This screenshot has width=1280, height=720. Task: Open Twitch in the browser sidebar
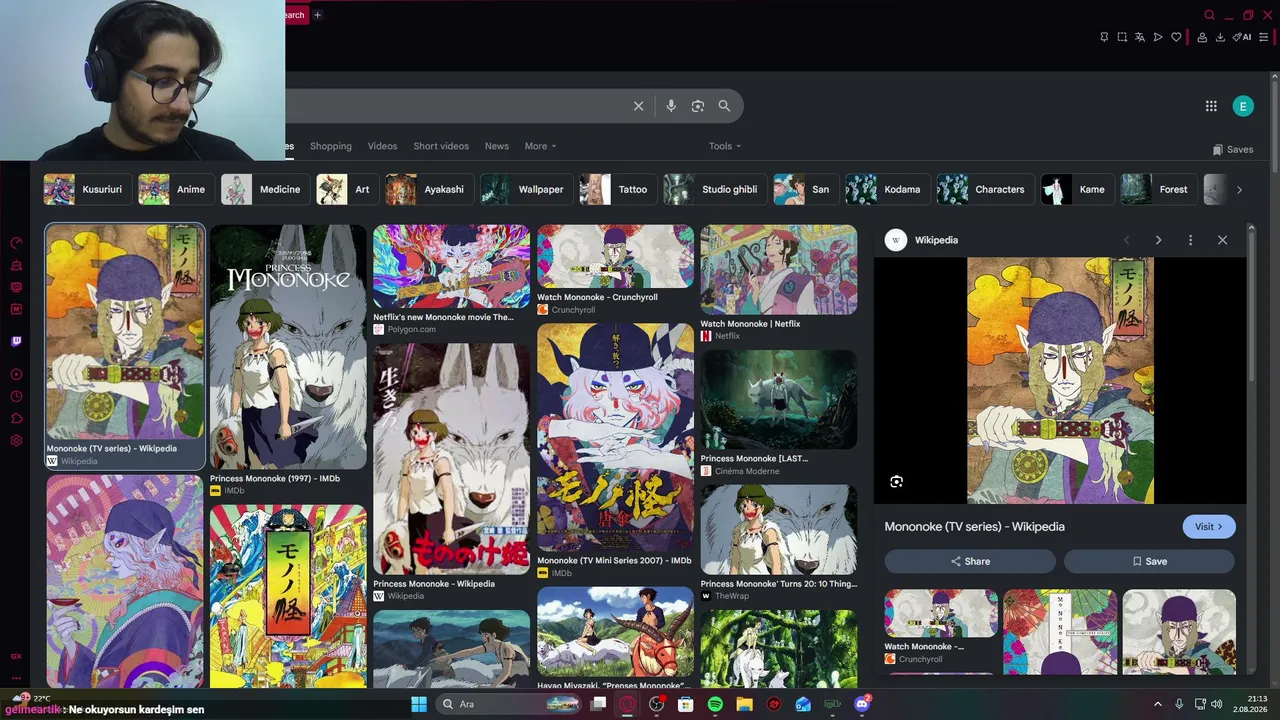tap(16, 341)
